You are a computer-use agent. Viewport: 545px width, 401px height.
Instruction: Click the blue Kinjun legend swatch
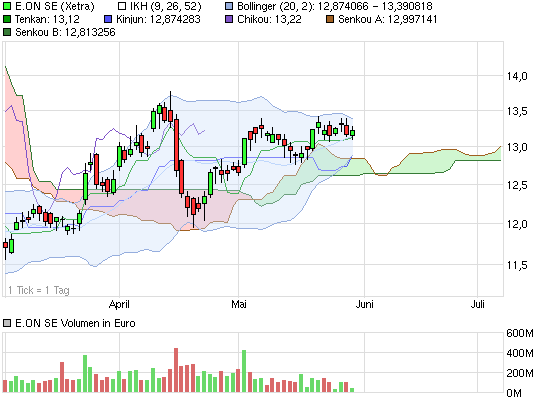click(x=108, y=19)
